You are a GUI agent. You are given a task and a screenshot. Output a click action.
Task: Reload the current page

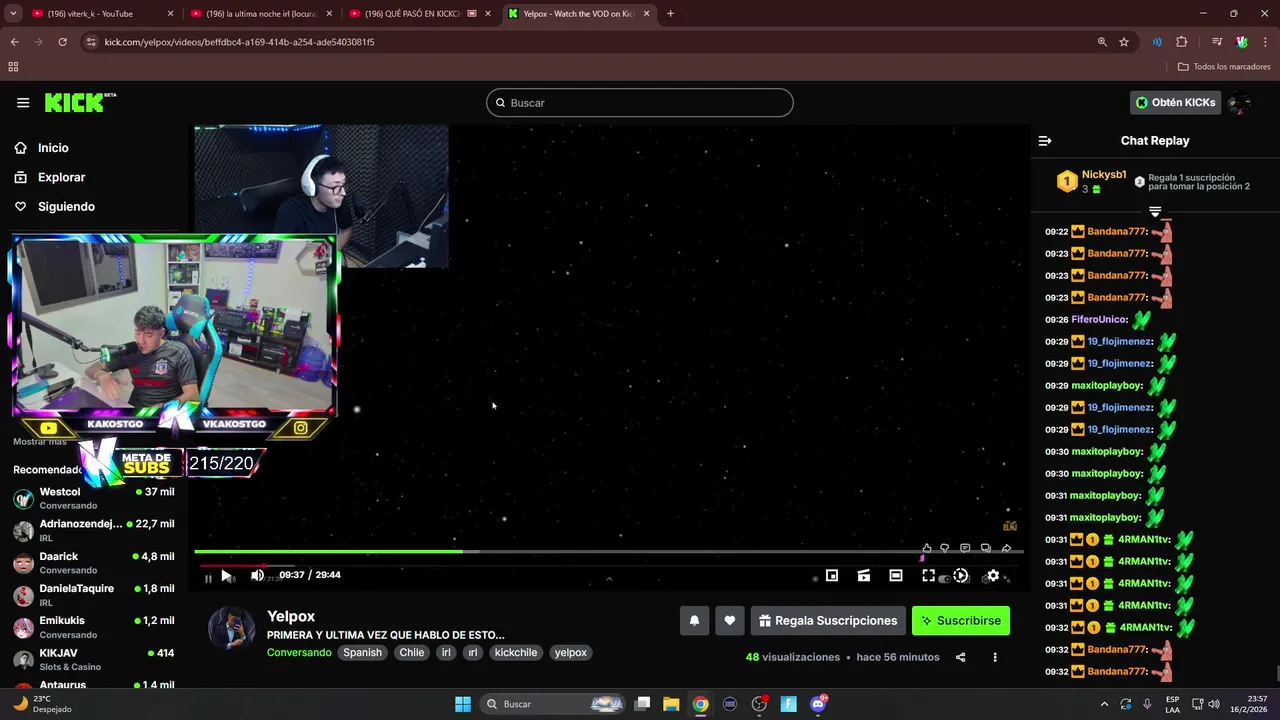coord(62,42)
